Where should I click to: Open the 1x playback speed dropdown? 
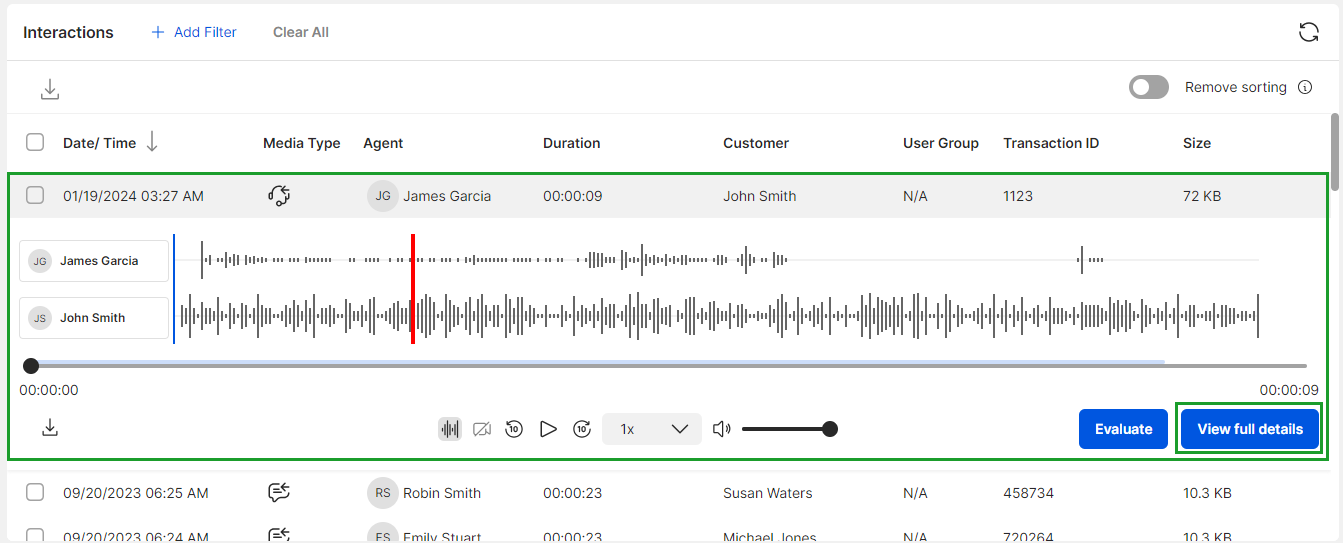(x=652, y=429)
